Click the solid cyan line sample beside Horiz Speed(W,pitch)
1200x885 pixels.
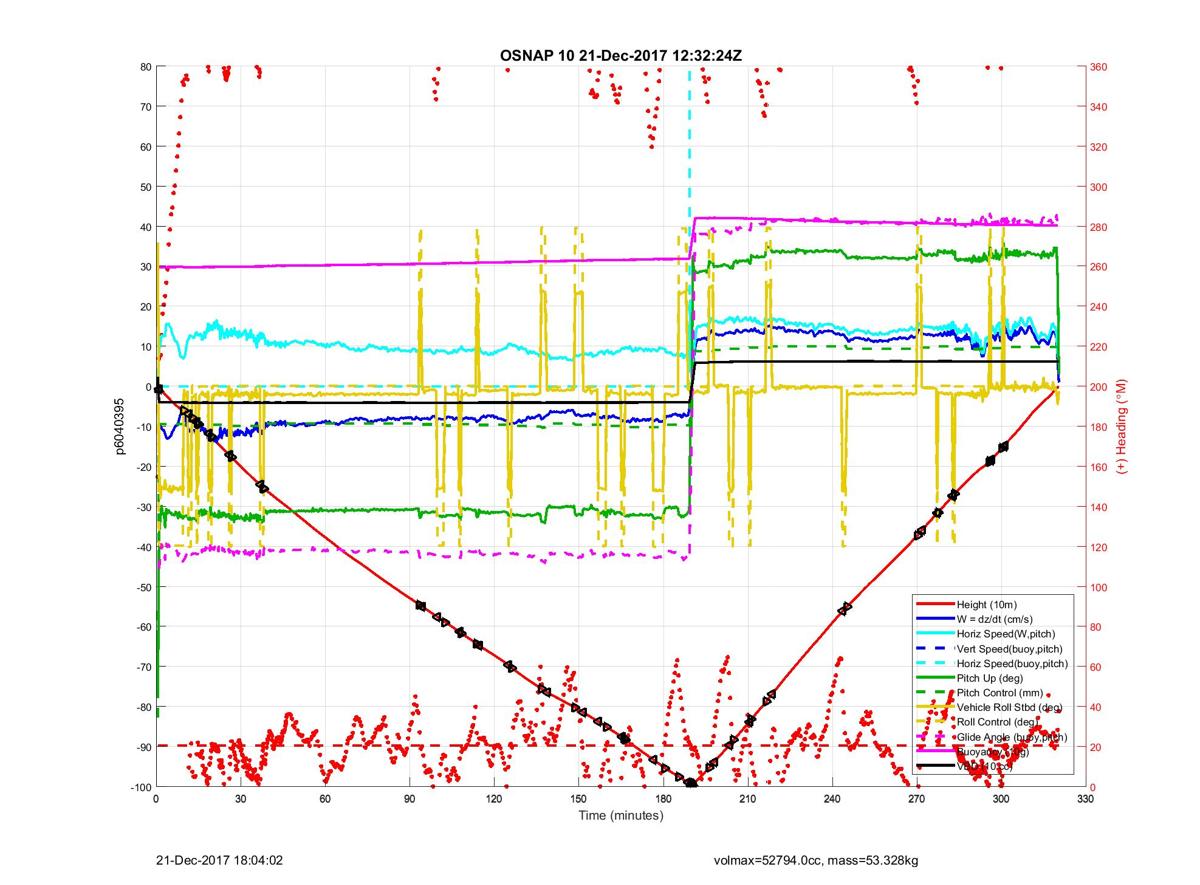pyautogui.click(x=934, y=634)
